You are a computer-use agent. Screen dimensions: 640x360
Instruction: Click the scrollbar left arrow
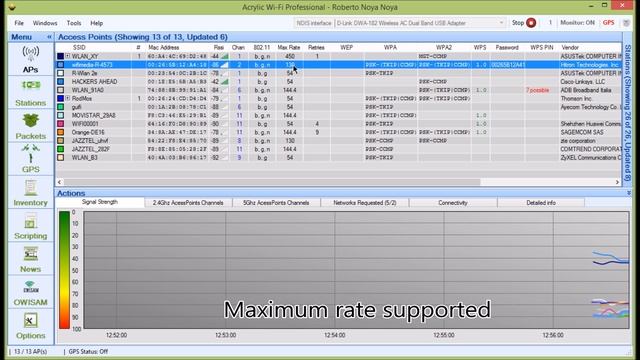(60, 182)
